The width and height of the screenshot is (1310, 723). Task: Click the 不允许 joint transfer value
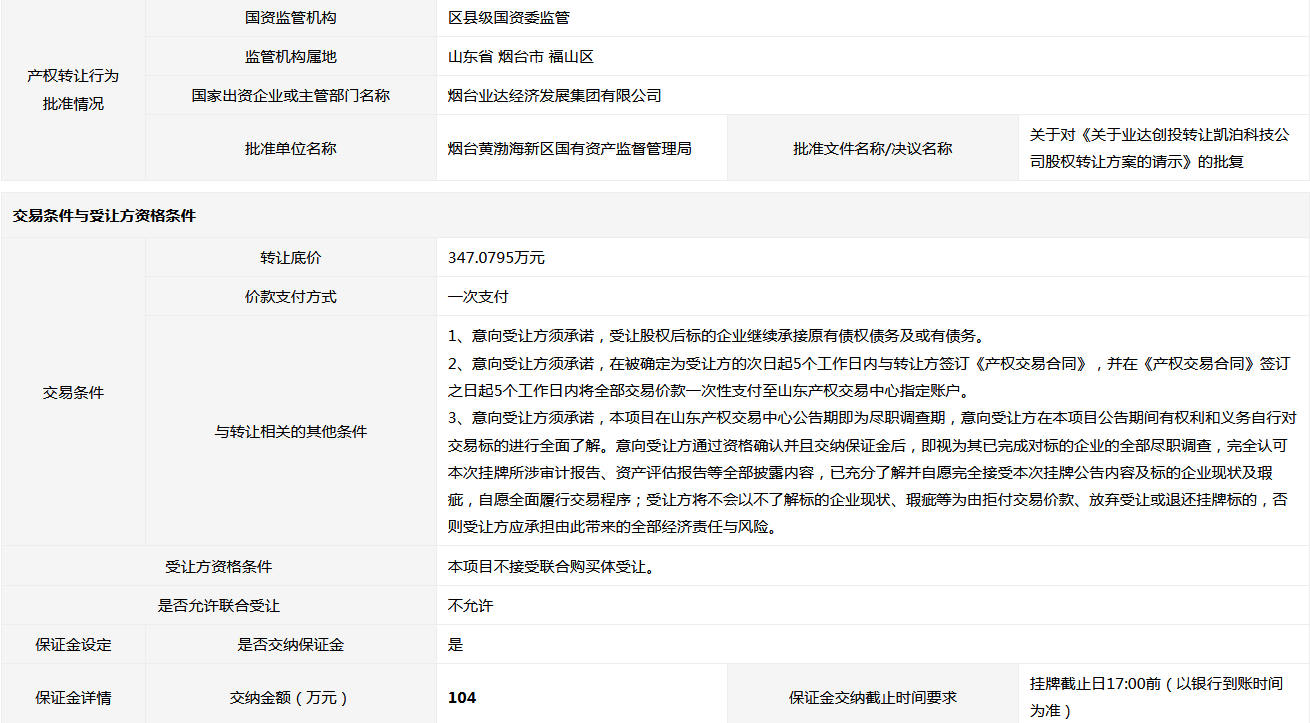[470, 606]
